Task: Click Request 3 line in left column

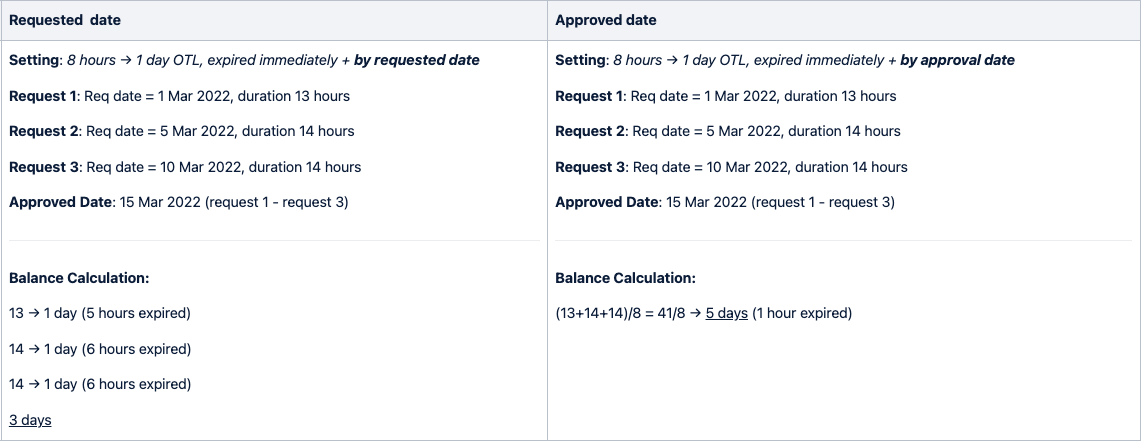Action: tap(185, 167)
